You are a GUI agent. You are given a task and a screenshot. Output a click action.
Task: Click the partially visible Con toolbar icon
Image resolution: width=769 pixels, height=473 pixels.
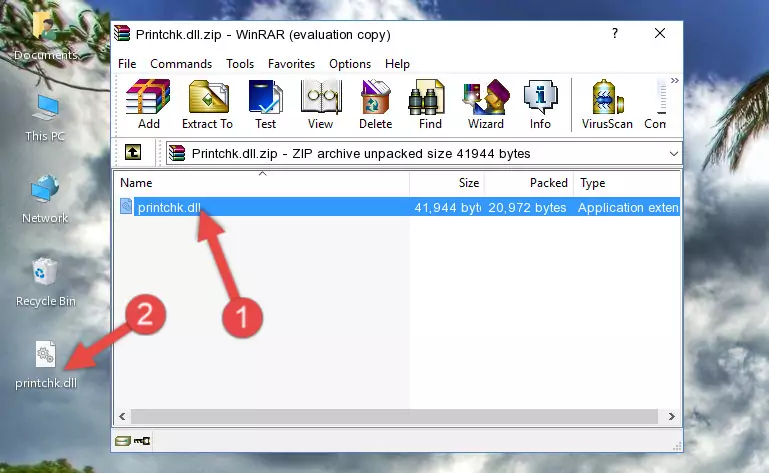(x=656, y=104)
